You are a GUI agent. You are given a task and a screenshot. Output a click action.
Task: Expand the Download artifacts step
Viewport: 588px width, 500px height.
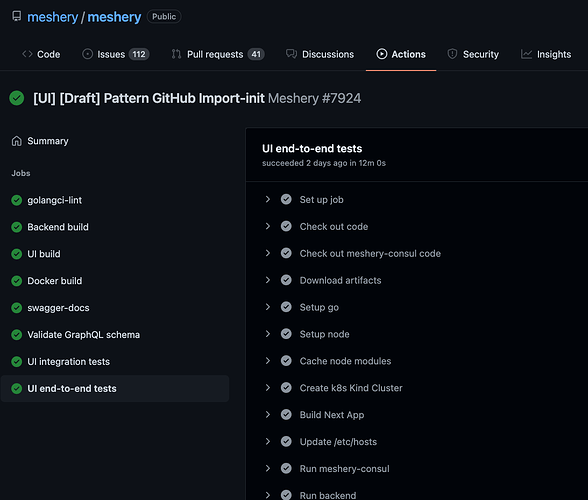point(268,280)
